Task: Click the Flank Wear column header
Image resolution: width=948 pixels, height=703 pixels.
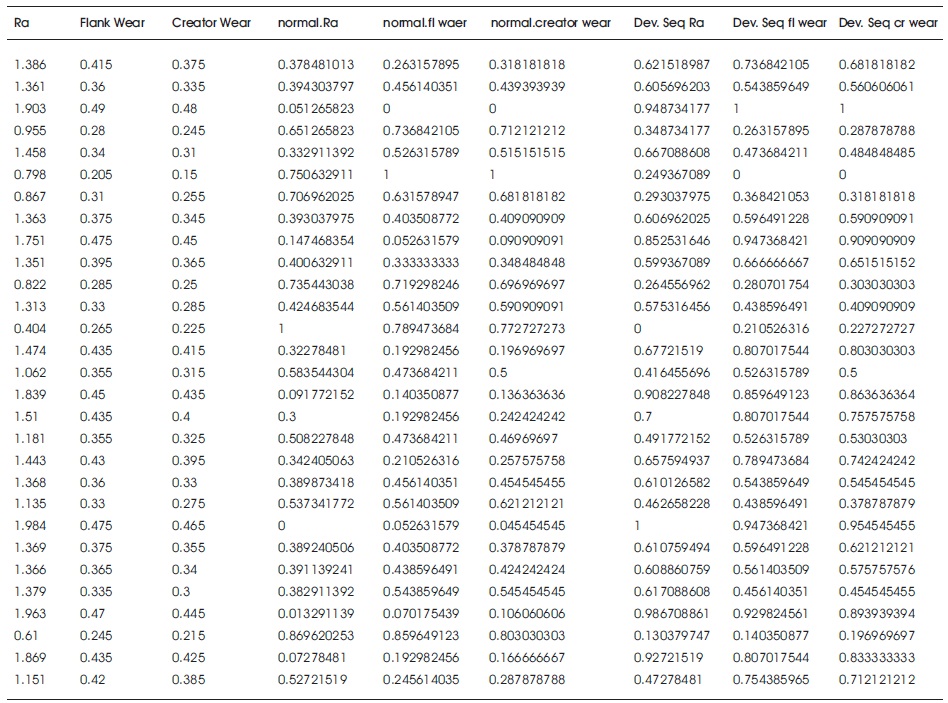Action: 112,23
